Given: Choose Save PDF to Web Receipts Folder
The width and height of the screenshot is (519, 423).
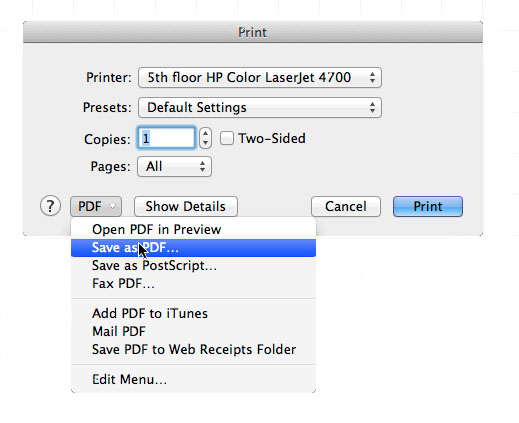Looking at the screenshot, I should click(193, 350).
